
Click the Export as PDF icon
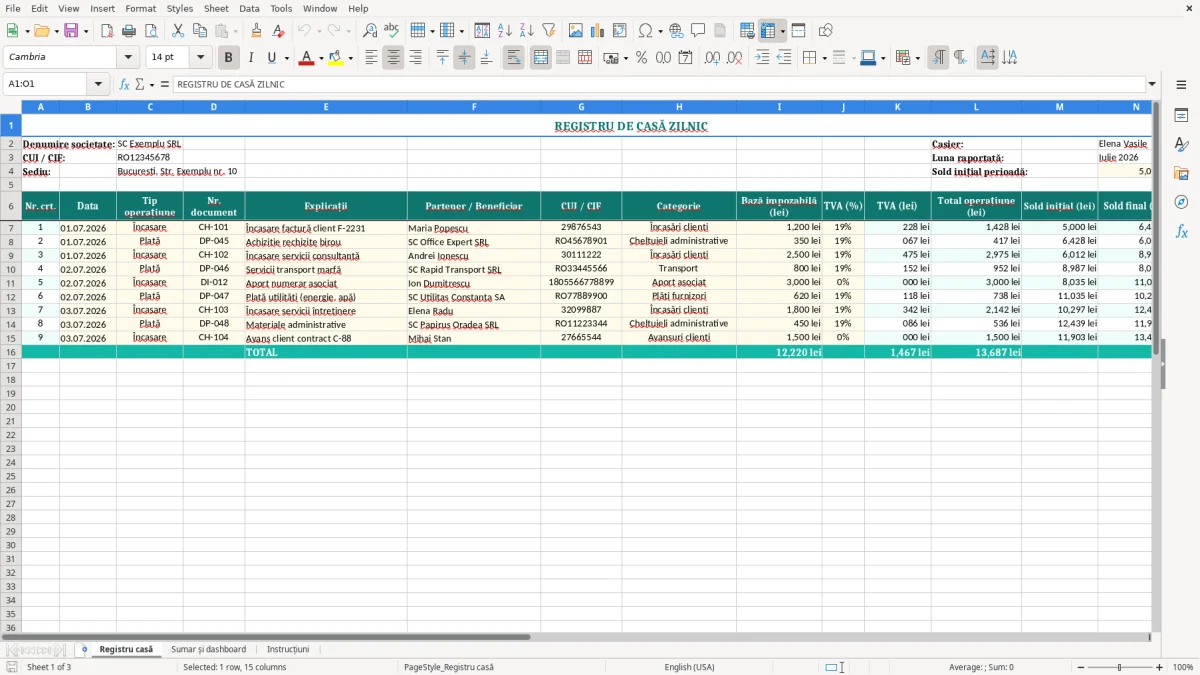click(108, 31)
